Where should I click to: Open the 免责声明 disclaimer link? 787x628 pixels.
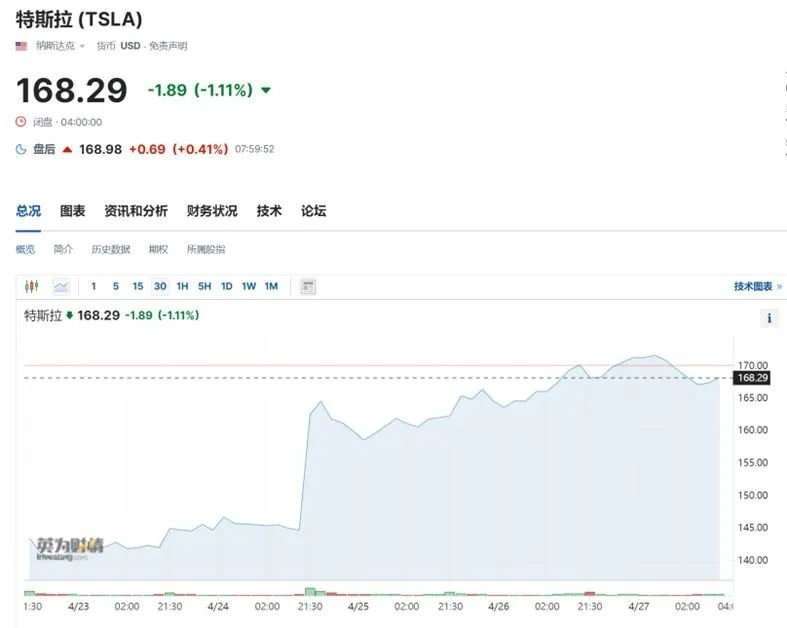(168, 46)
